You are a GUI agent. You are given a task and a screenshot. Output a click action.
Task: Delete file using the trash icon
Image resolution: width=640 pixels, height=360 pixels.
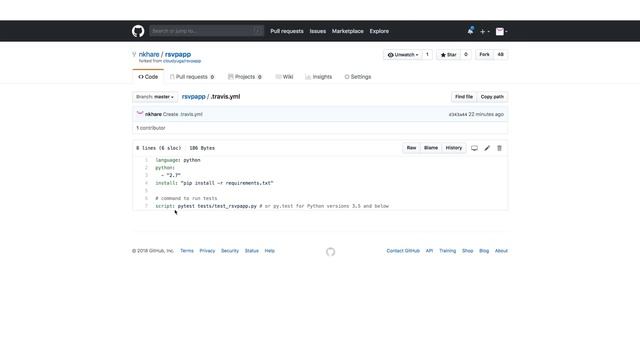[499, 148]
